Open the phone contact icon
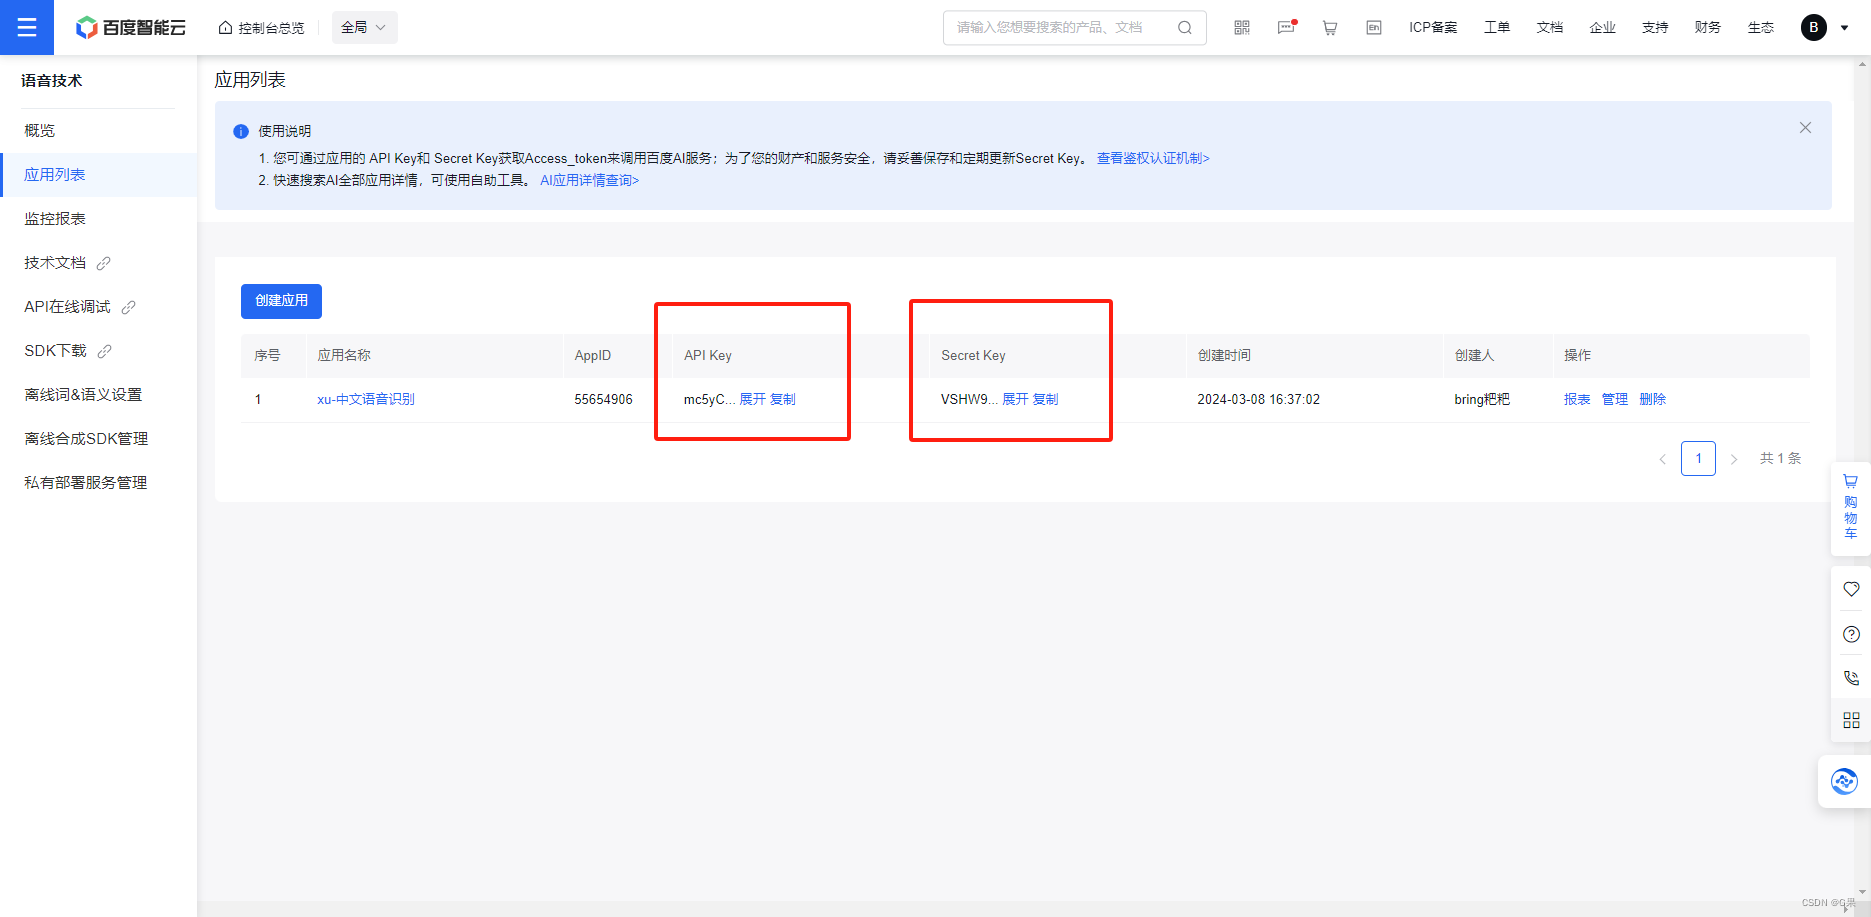This screenshot has width=1871, height=917. coord(1849,677)
